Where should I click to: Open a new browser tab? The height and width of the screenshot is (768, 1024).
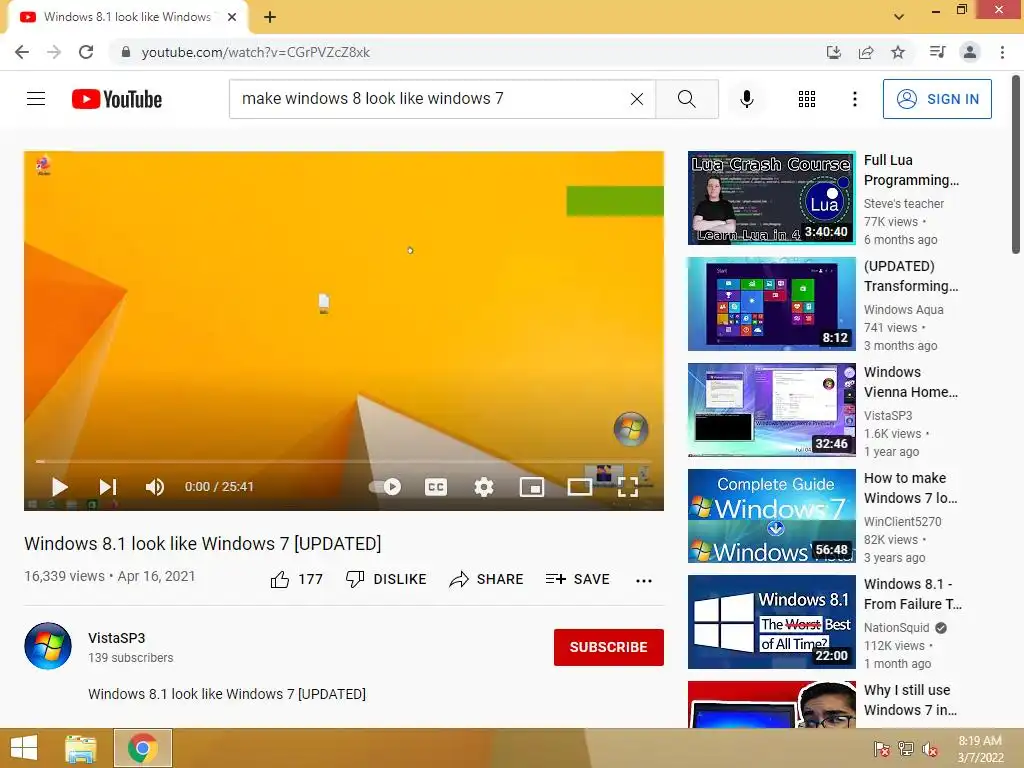[x=270, y=17]
